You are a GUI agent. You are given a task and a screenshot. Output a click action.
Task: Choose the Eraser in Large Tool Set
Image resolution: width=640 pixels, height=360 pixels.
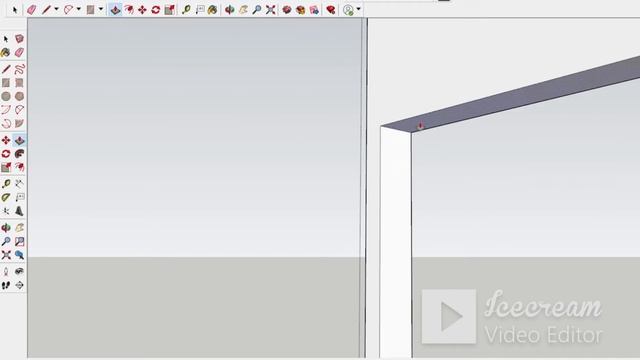click(19, 52)
